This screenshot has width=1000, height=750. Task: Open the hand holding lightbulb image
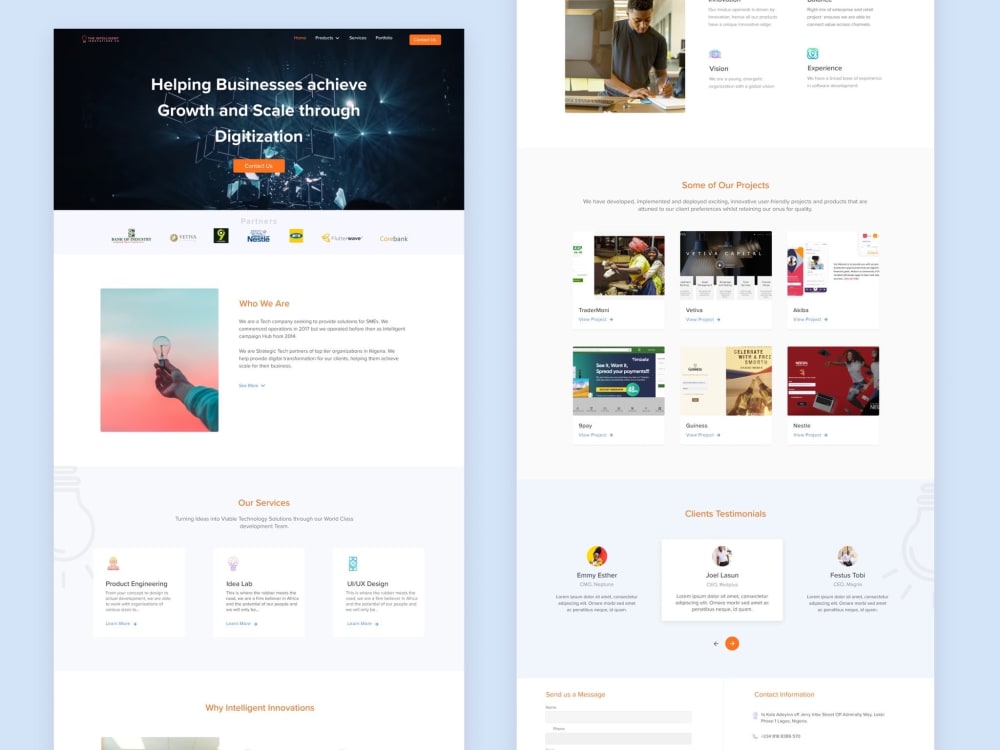click(x=159, y=360)
